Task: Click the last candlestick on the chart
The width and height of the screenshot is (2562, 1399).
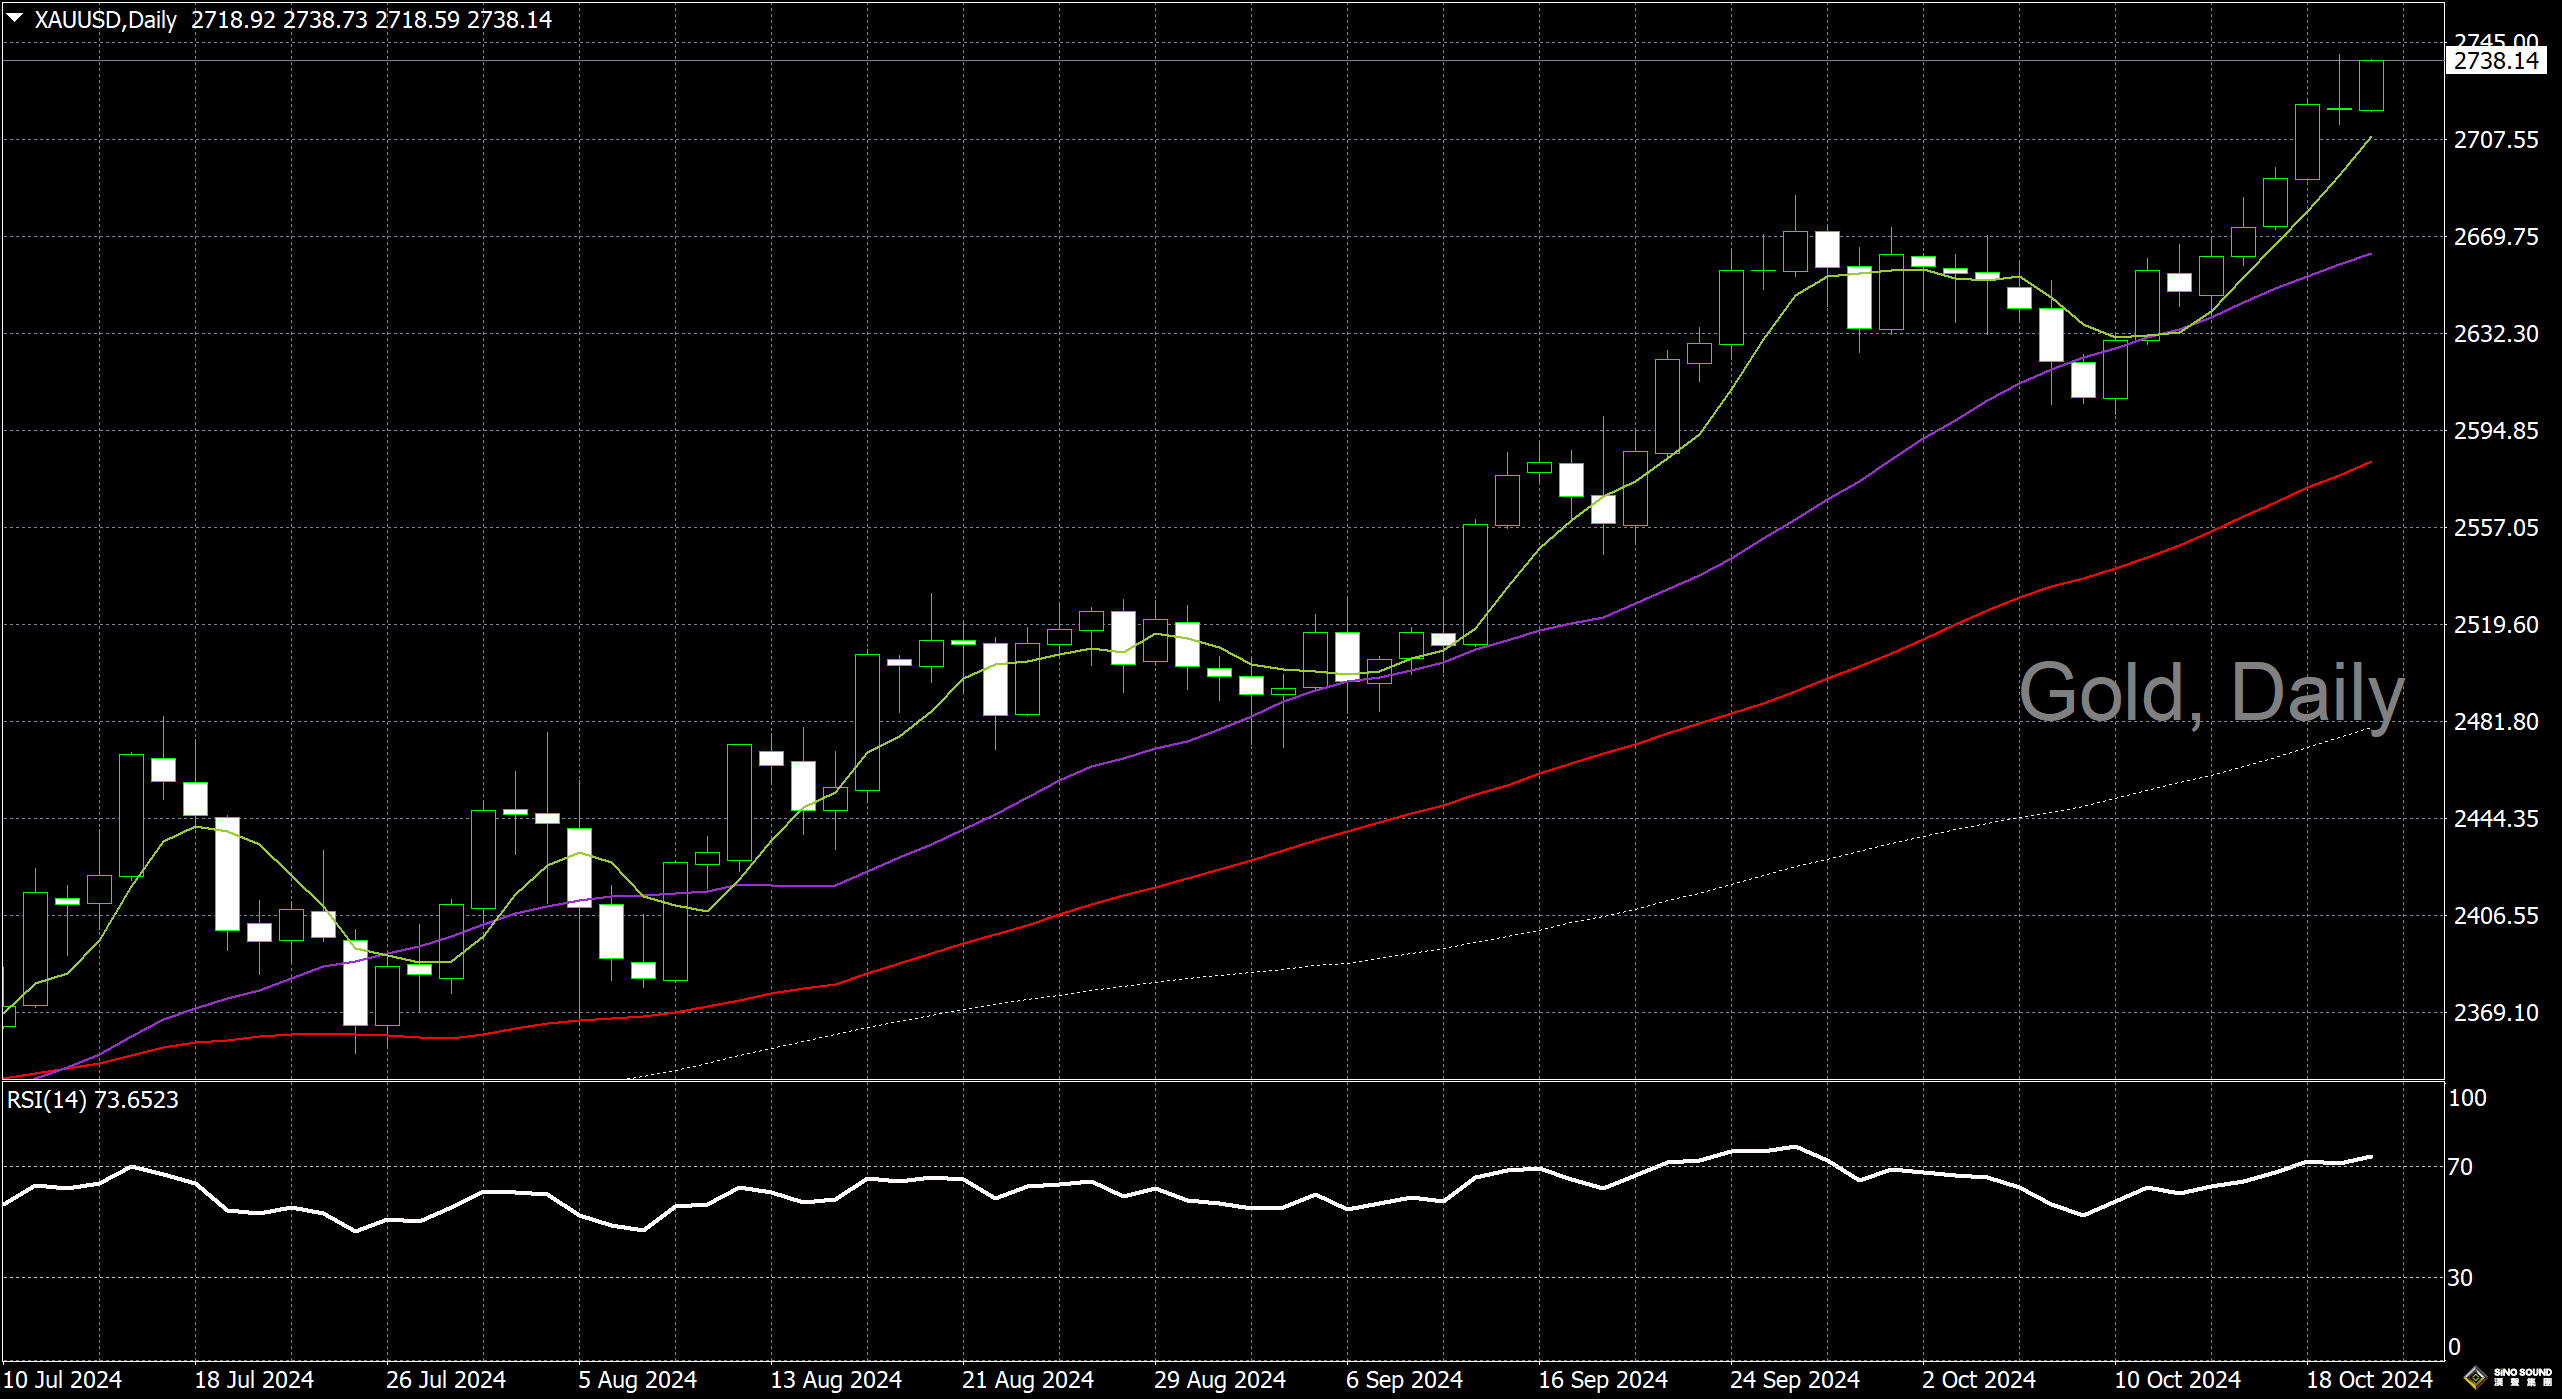Action: pyautogui.click(x=2371, y=85)
